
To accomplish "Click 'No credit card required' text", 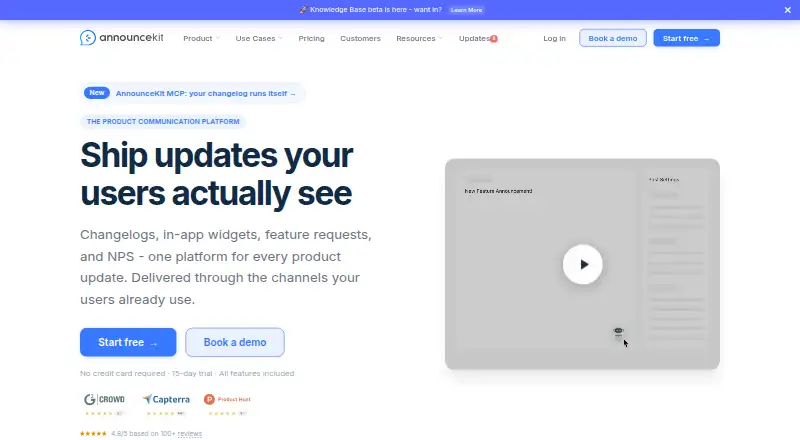I will click(122, 373).
